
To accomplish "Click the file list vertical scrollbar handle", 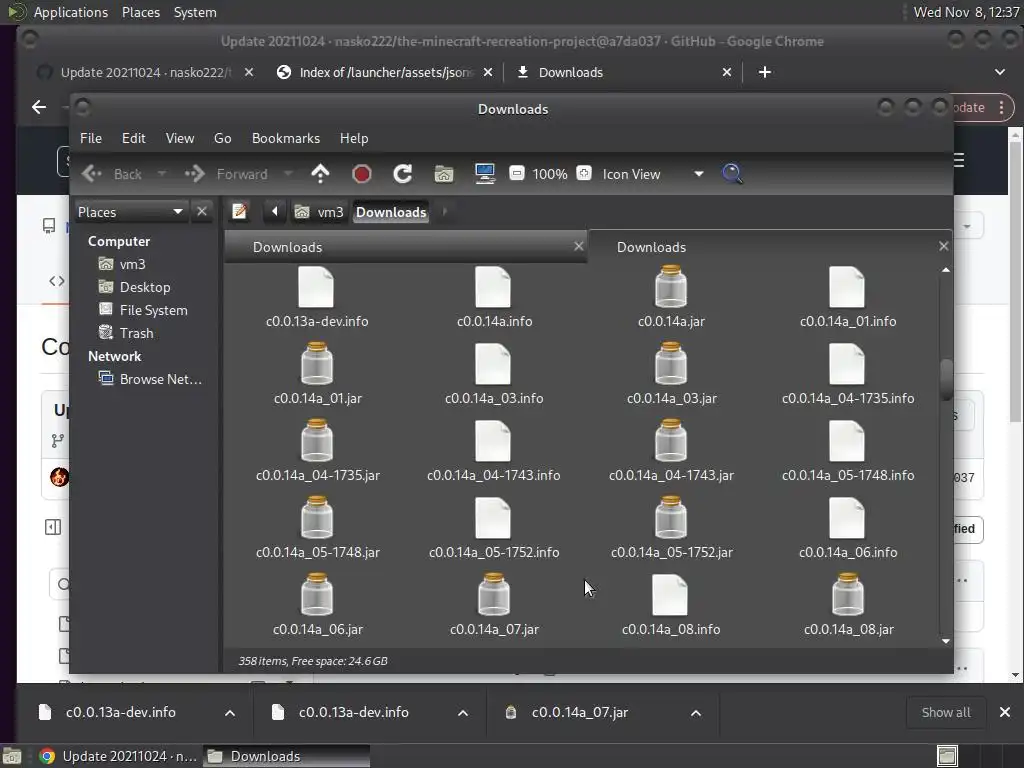I will pos(946,380).
